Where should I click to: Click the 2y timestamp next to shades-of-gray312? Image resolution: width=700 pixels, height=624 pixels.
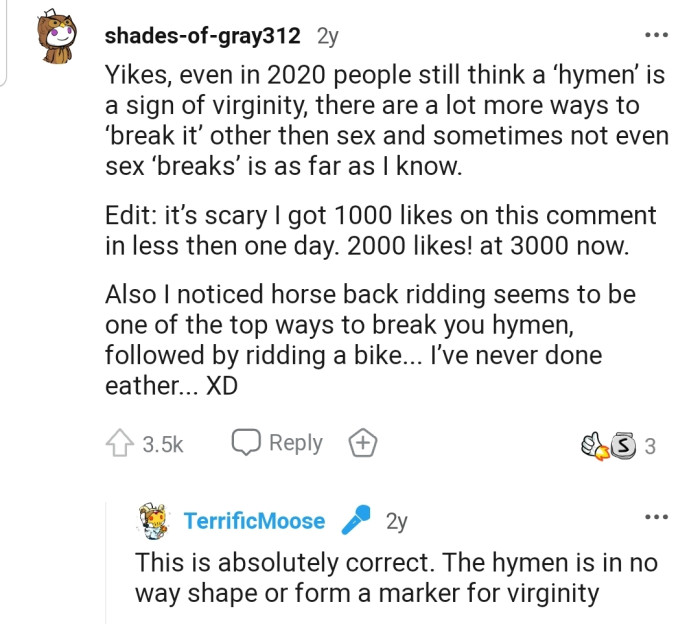327,37
